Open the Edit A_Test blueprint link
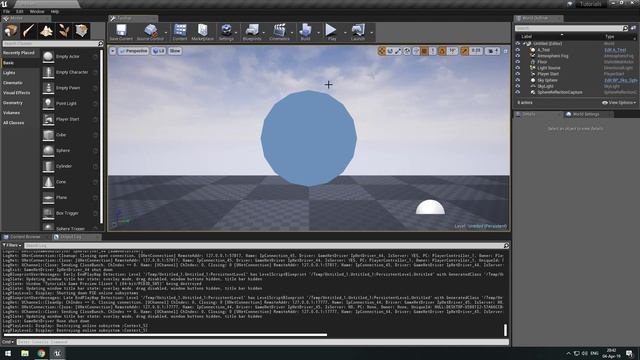Image resolution: width=640 pixels, height=360 pixels. click(x=615, y=50)
